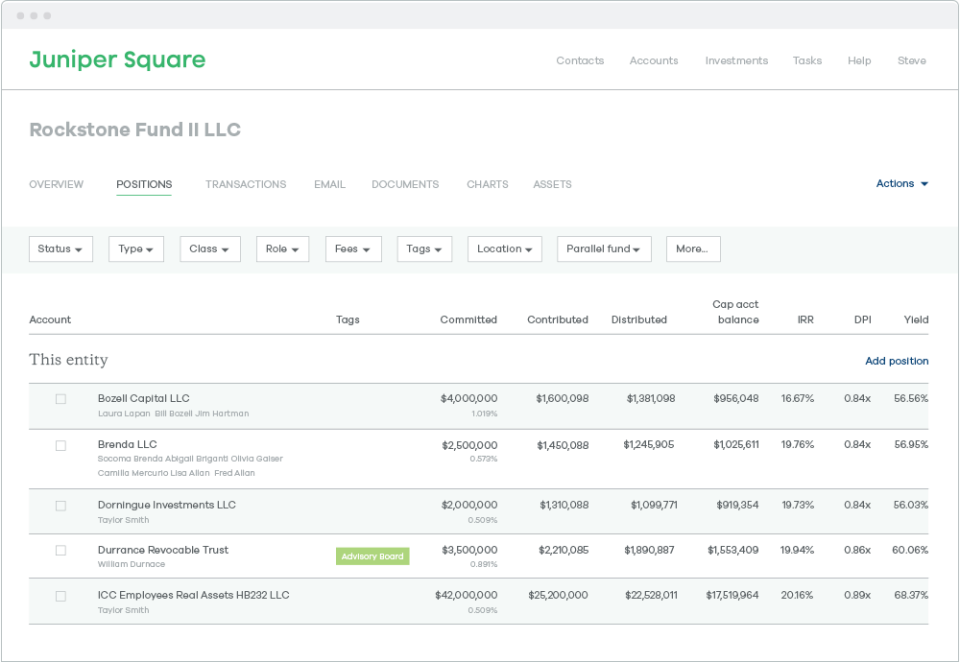960x662 pixels.
Task: Check the Durrance Revocable Trust checkbox
Action: (61, 551)
